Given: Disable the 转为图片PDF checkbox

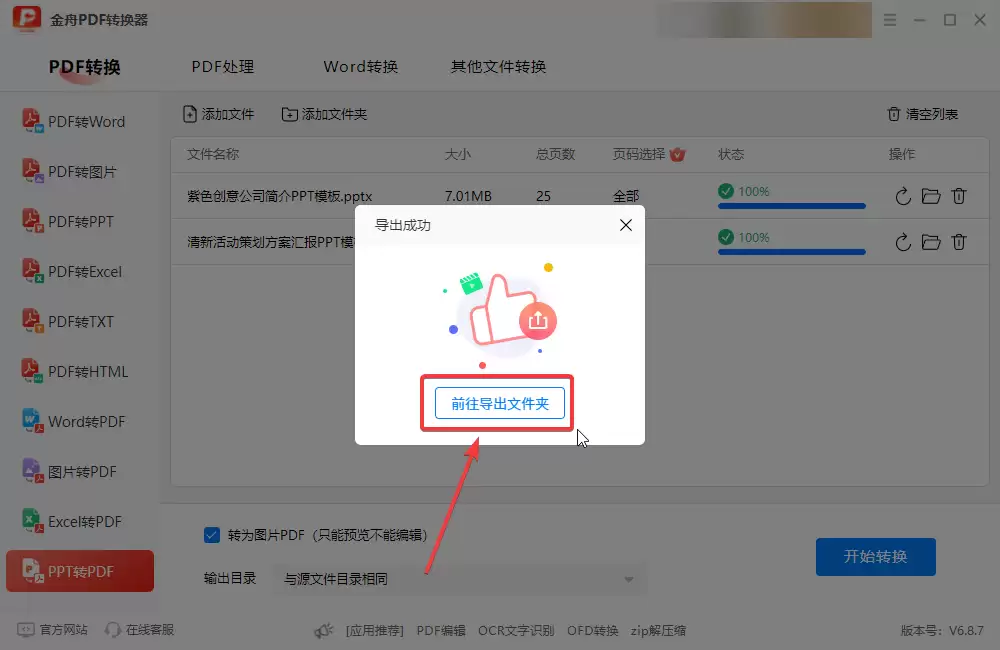Looking at the screenshot, I should pos(211,535).
